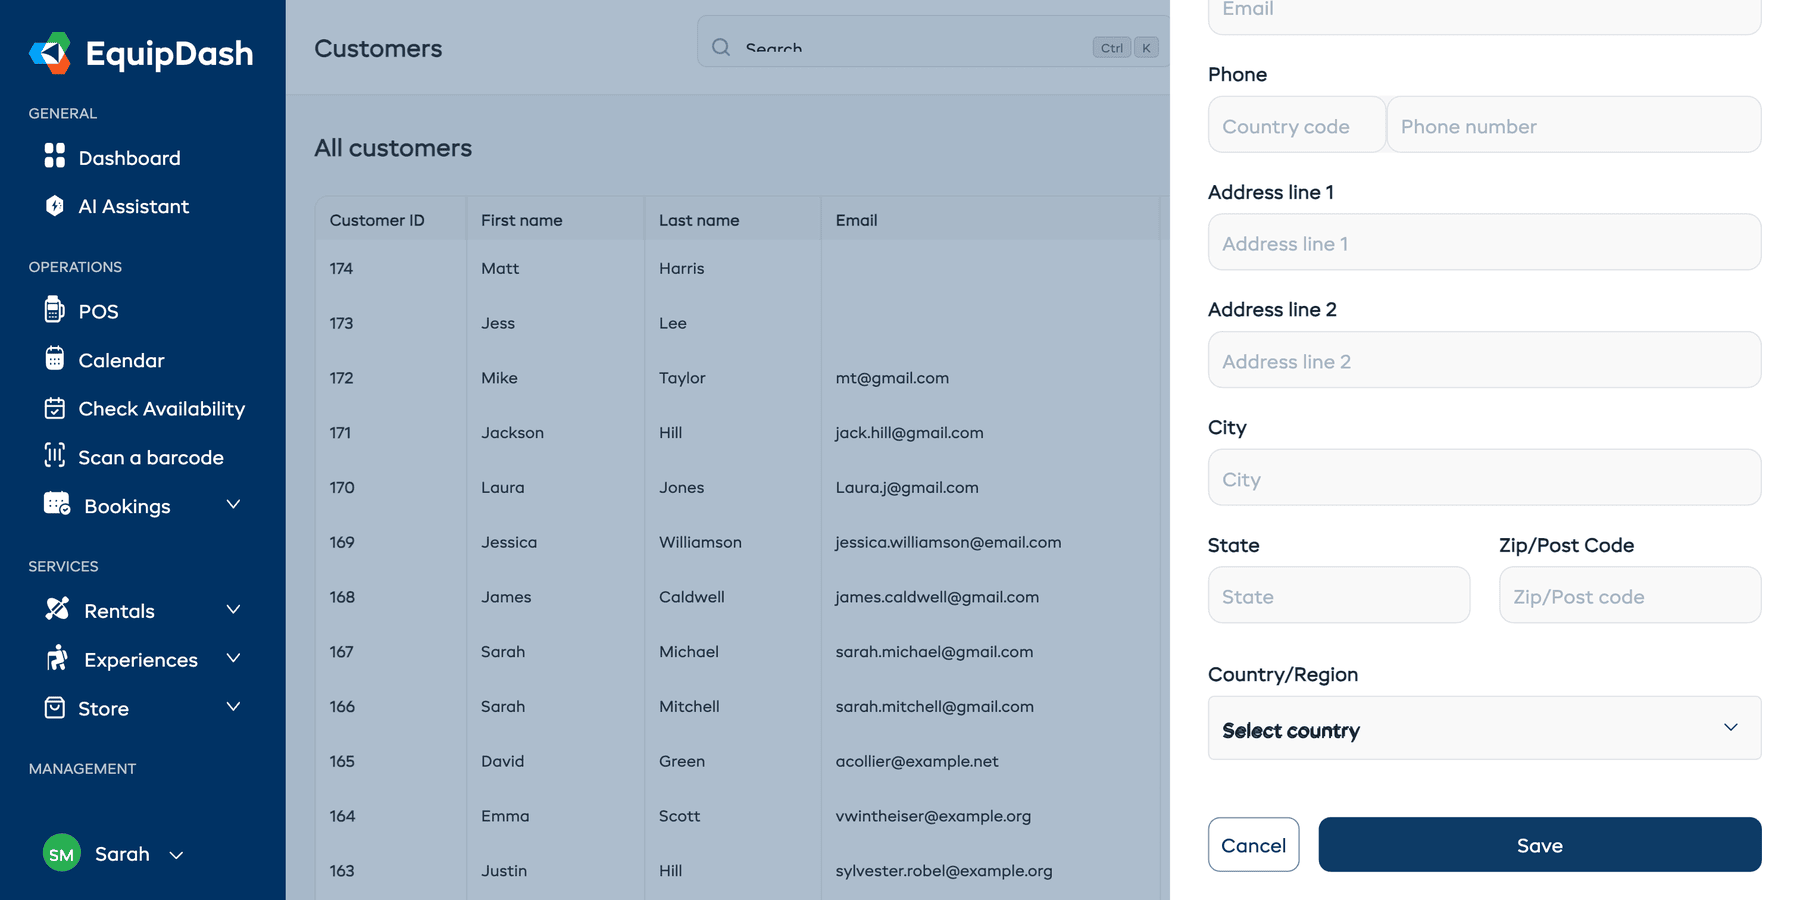Click Sarah's SM avatar circle
Viewport: 1800px width, 900px height.
[x=61, y=853]
